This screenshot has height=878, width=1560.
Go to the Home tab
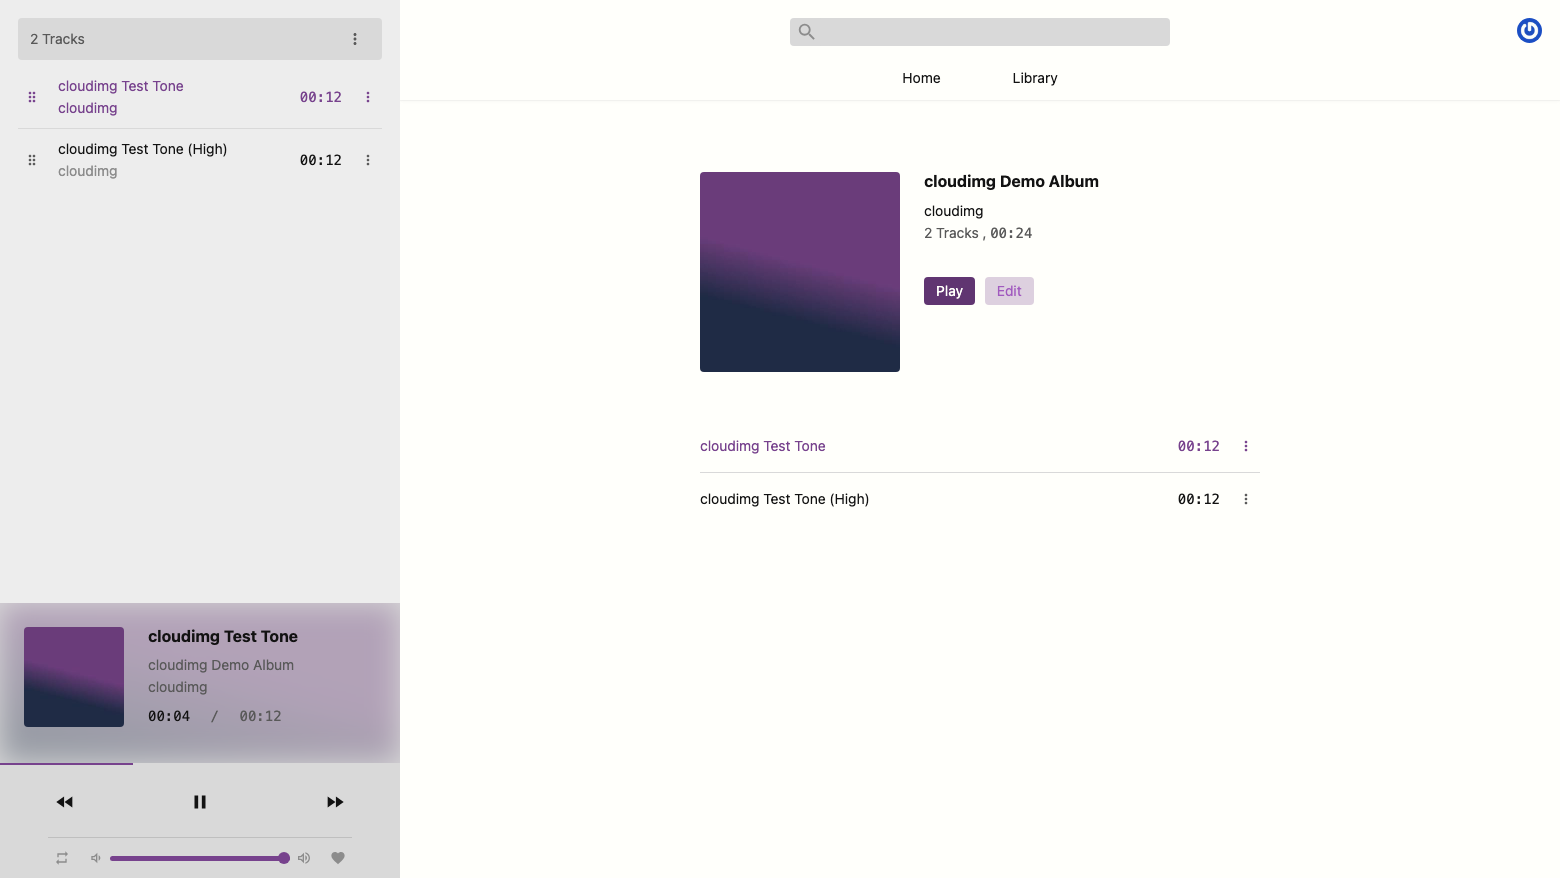point(921,78)
